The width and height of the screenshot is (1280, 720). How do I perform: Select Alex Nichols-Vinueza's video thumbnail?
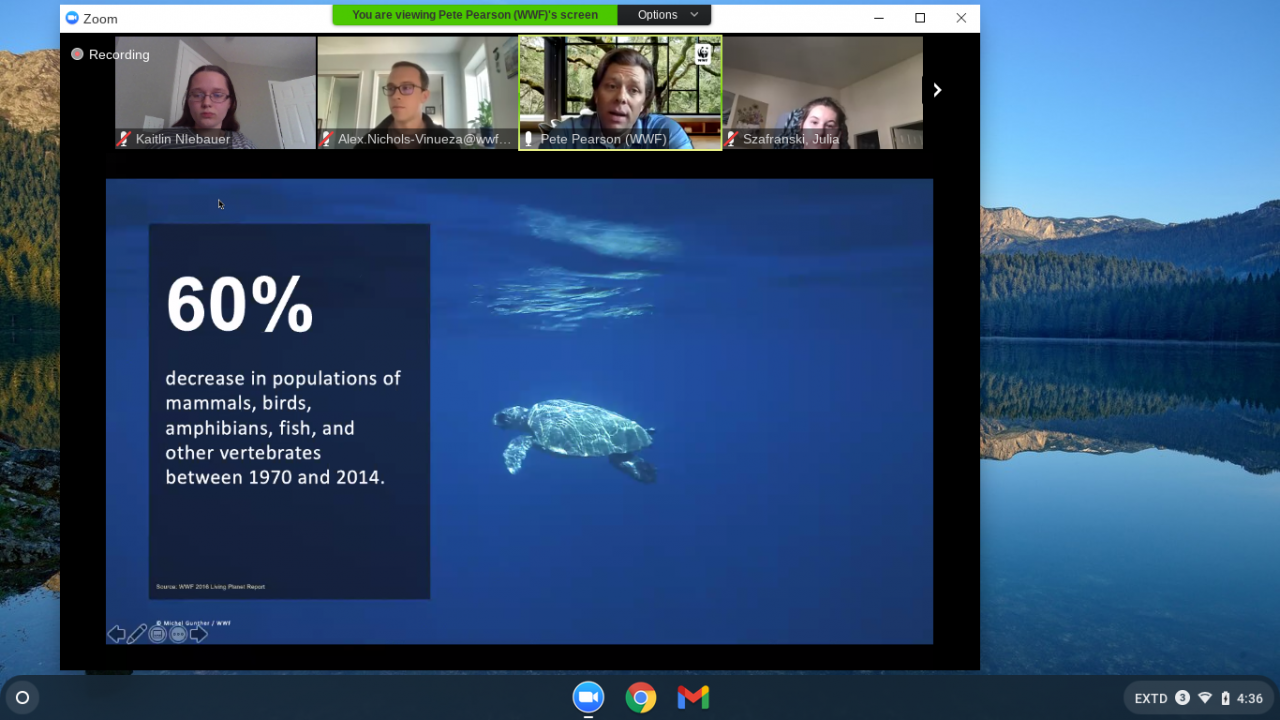click(418, 93)
